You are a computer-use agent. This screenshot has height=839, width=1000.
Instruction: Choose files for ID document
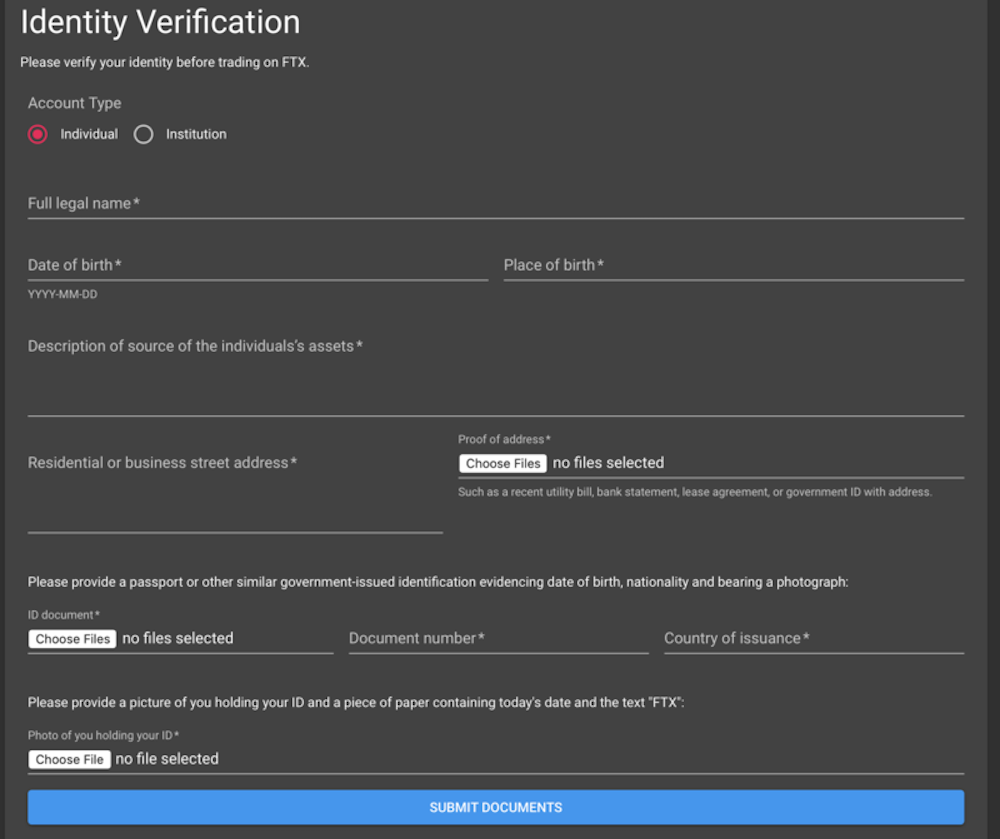(x=72, y=639)
